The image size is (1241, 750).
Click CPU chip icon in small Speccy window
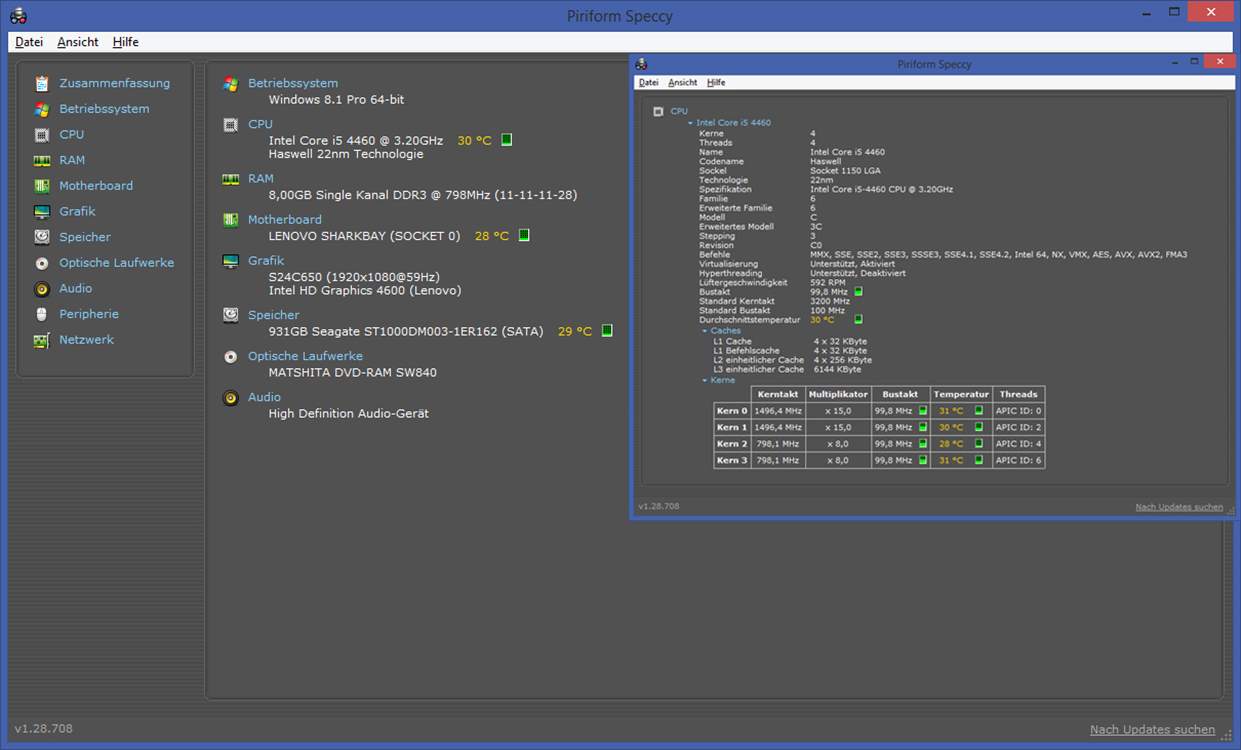pyautogui.click(x=658, y=111)
